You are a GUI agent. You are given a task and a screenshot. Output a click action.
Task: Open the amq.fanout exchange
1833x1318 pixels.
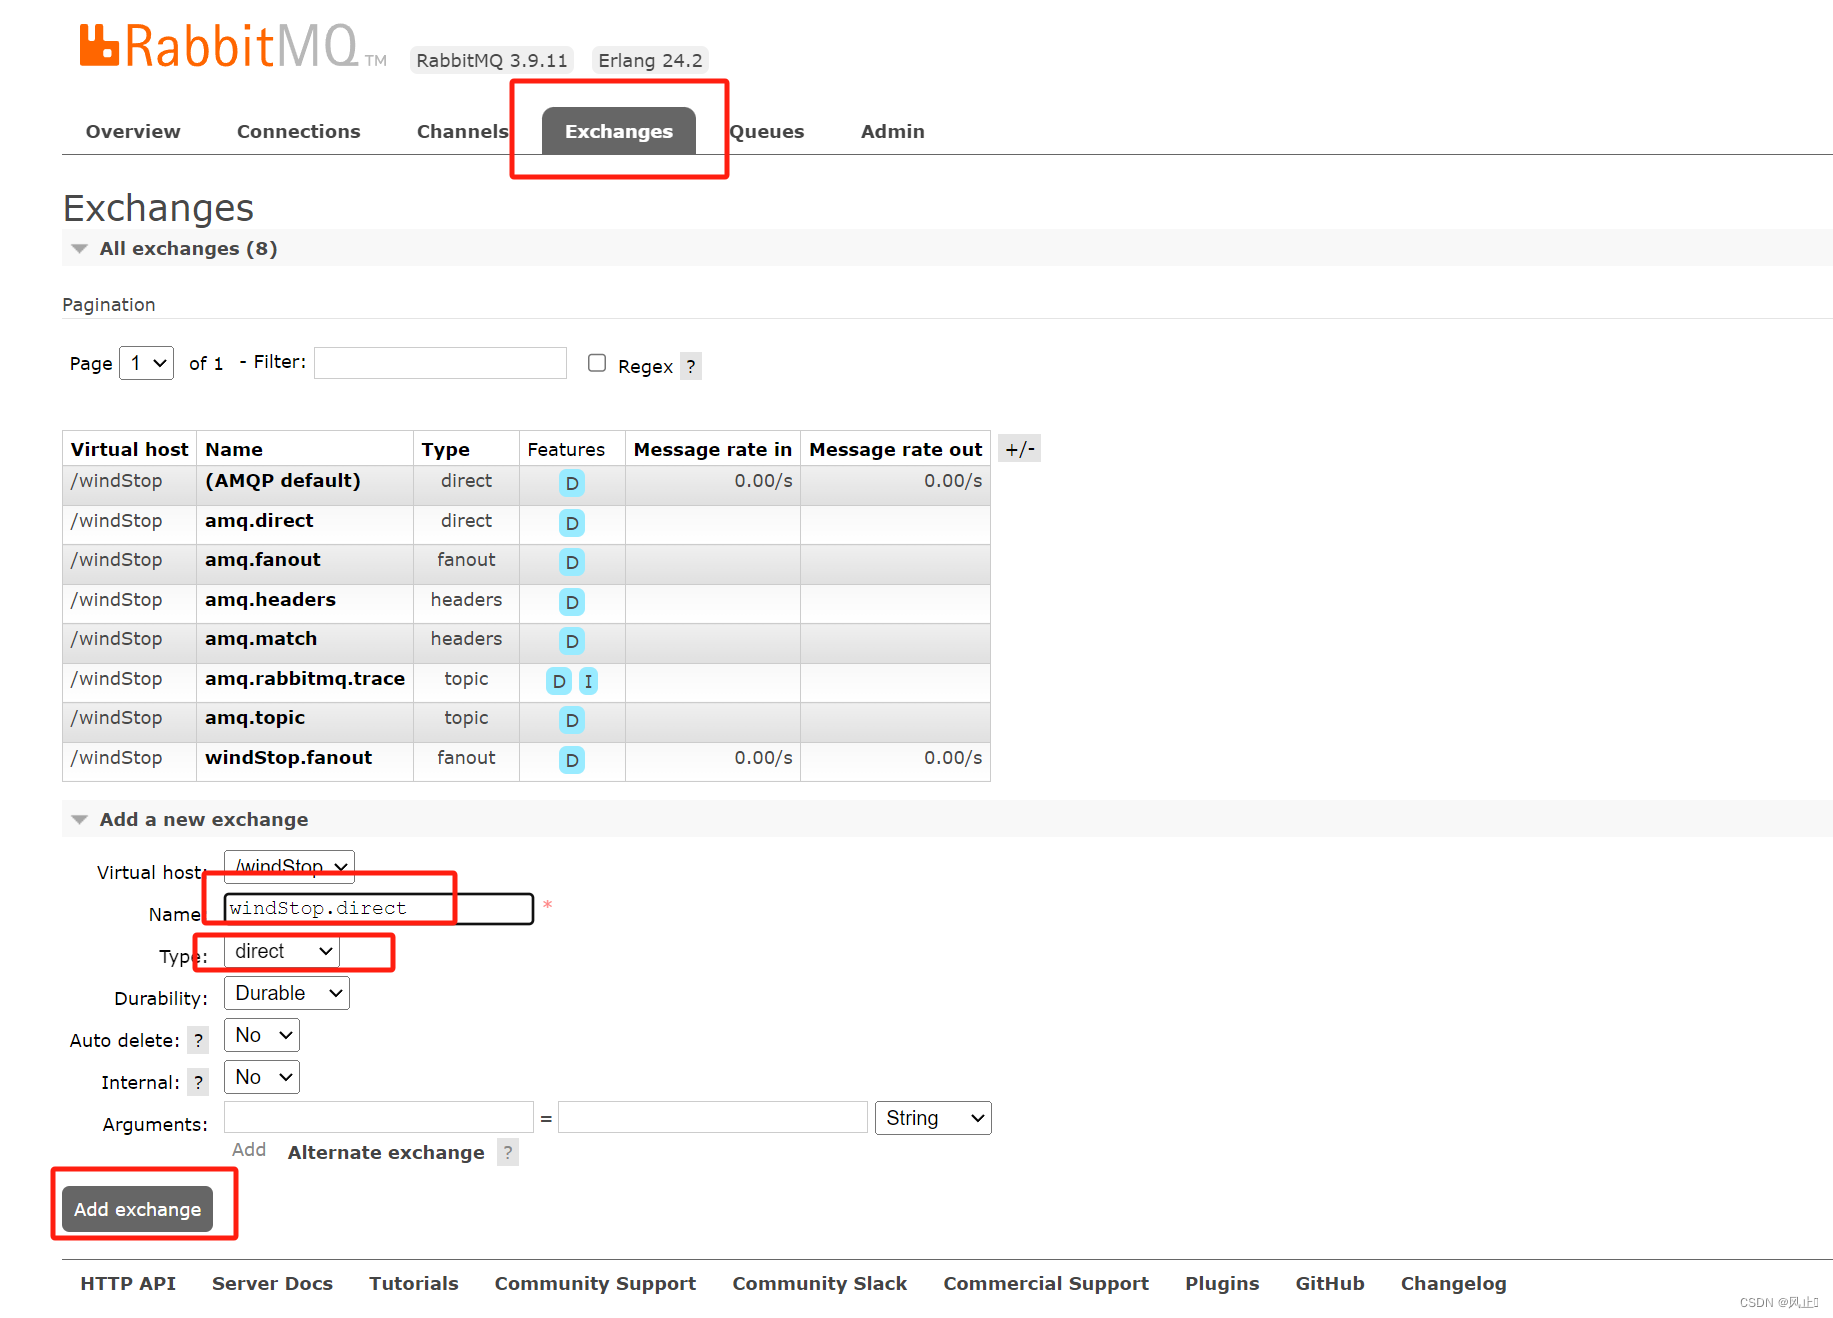(263, 559)
